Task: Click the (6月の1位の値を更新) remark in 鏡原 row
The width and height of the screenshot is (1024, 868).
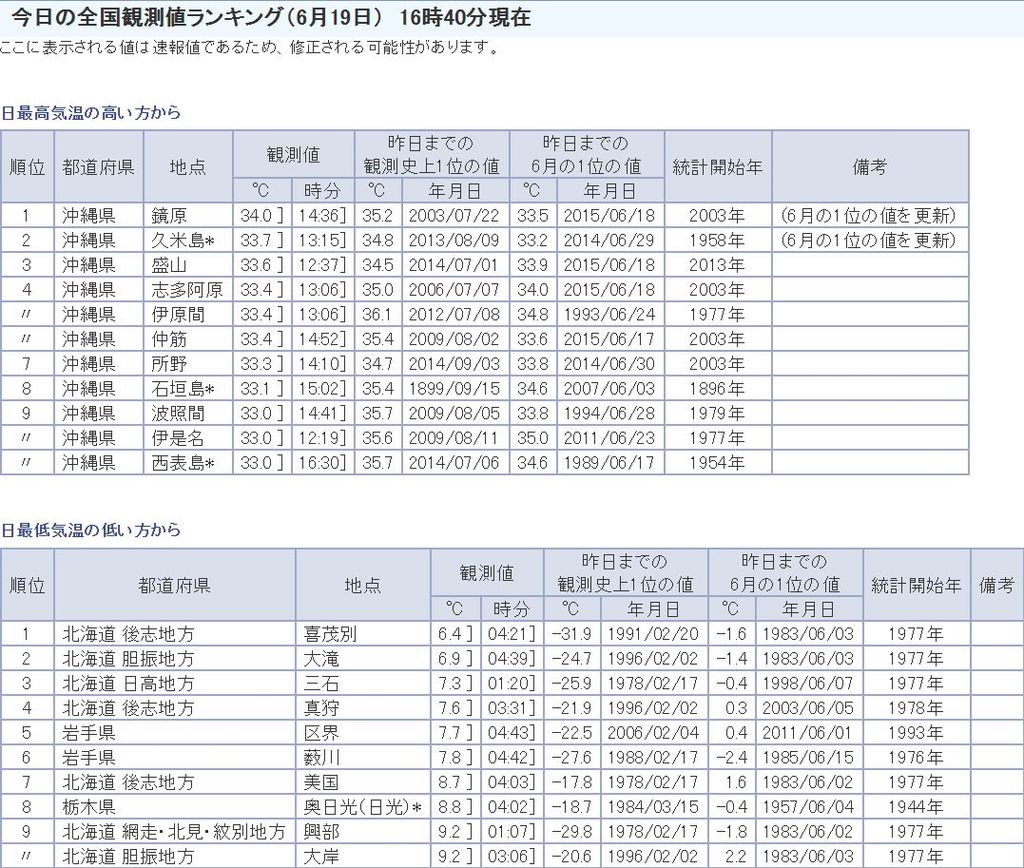Action: (x=868, y=215)
